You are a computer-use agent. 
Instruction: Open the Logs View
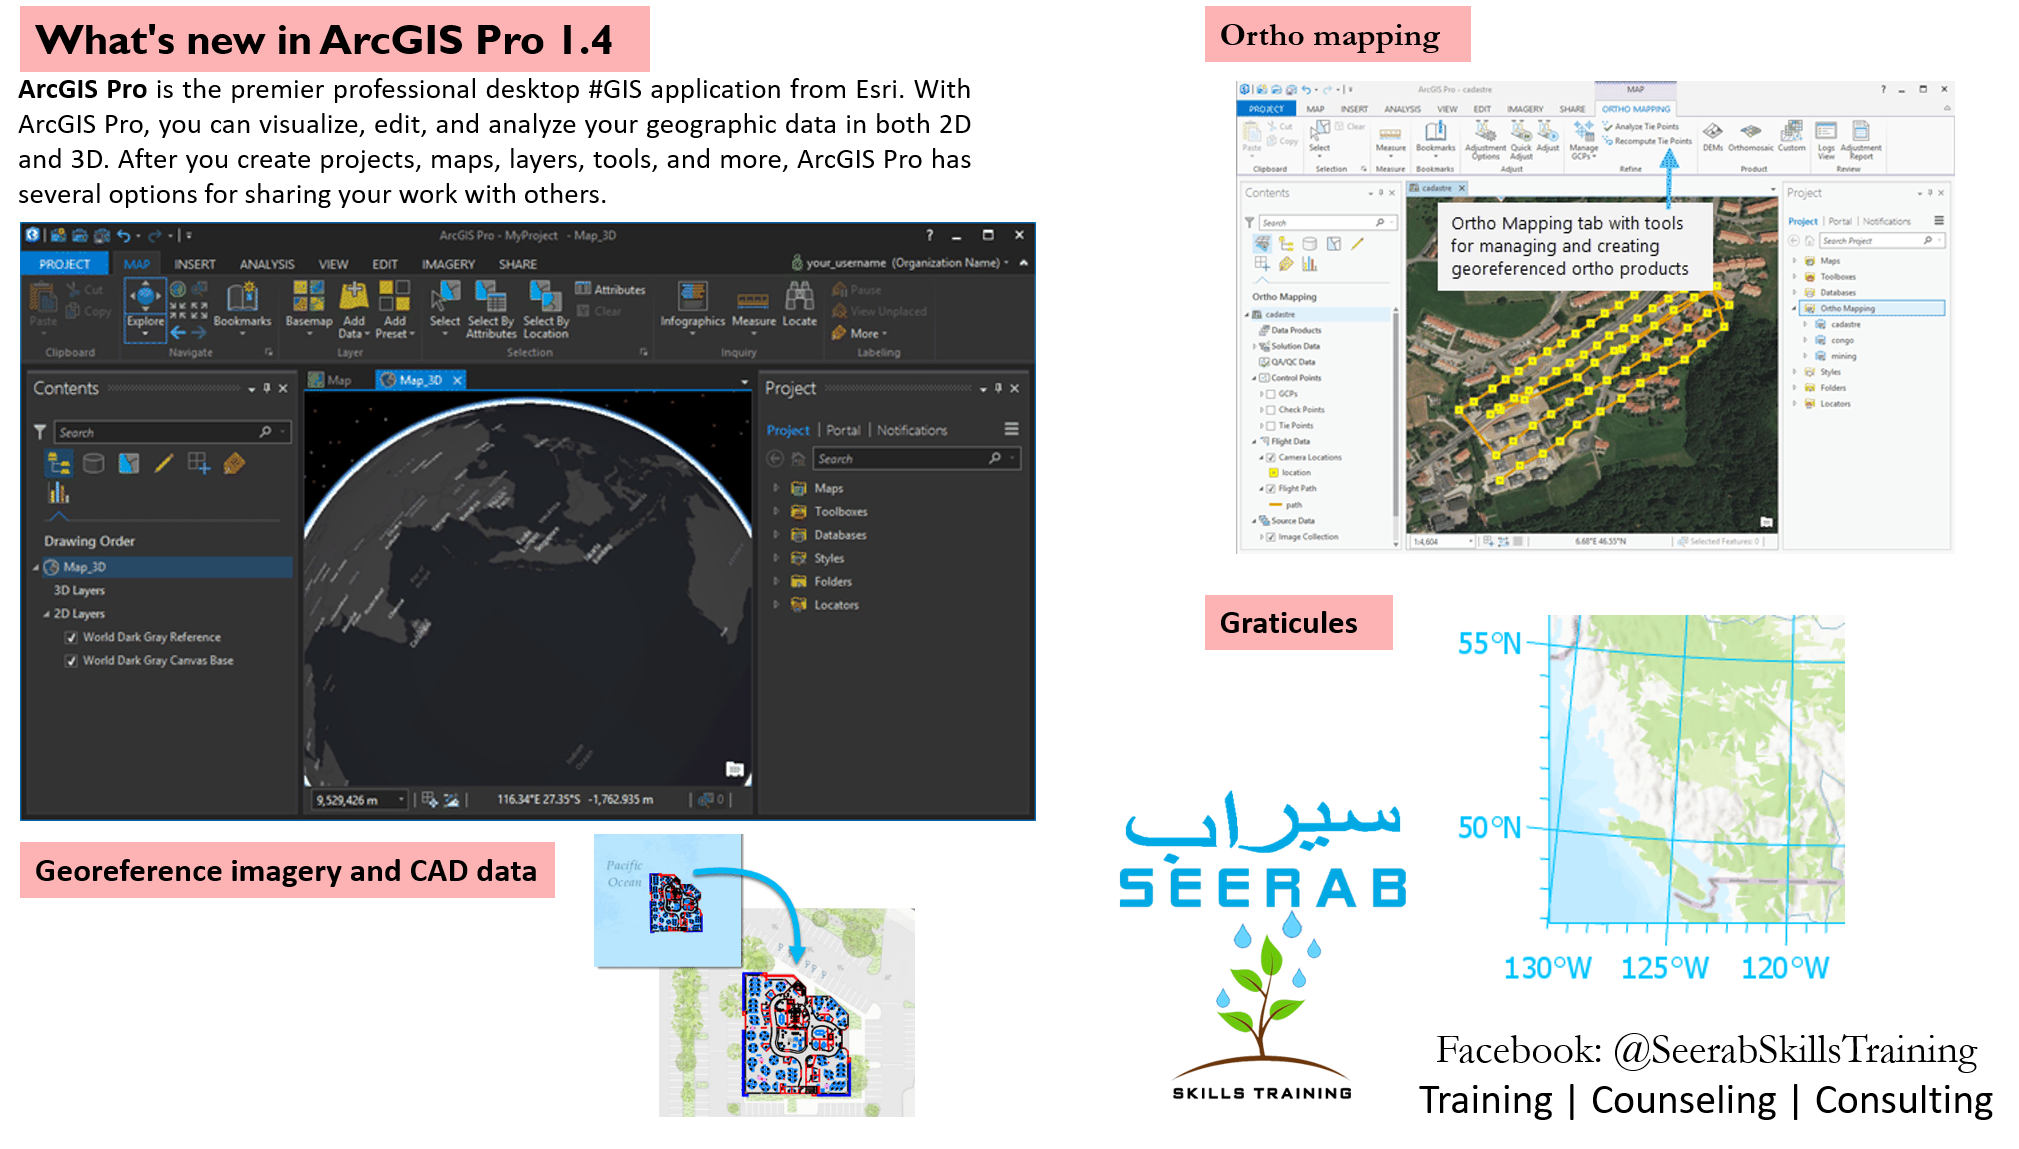click(x=1826, y=139)
